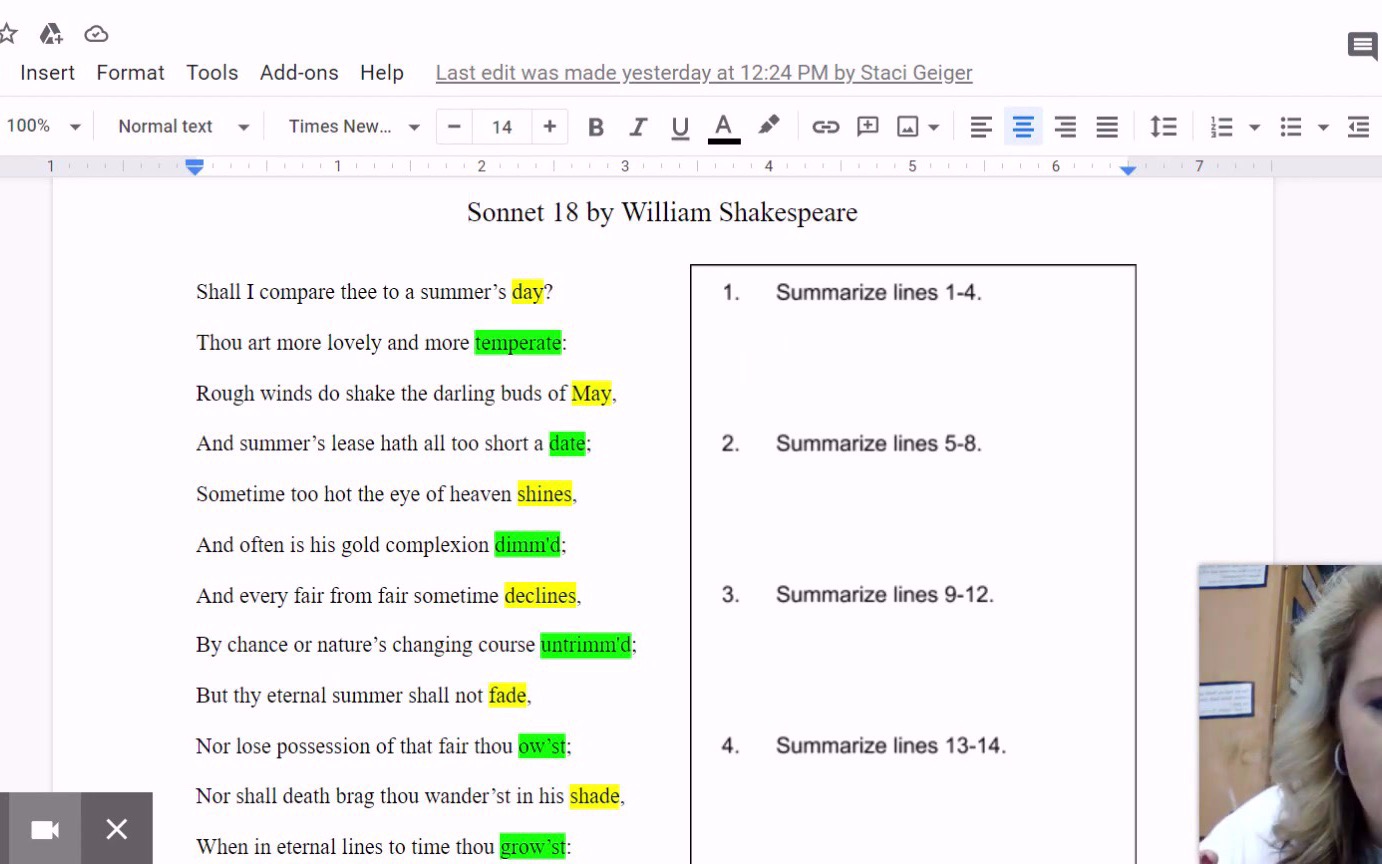1382x864 pixels.
Task: Click the text Summarize lines 9-12
Action: [x=885, y=594]
